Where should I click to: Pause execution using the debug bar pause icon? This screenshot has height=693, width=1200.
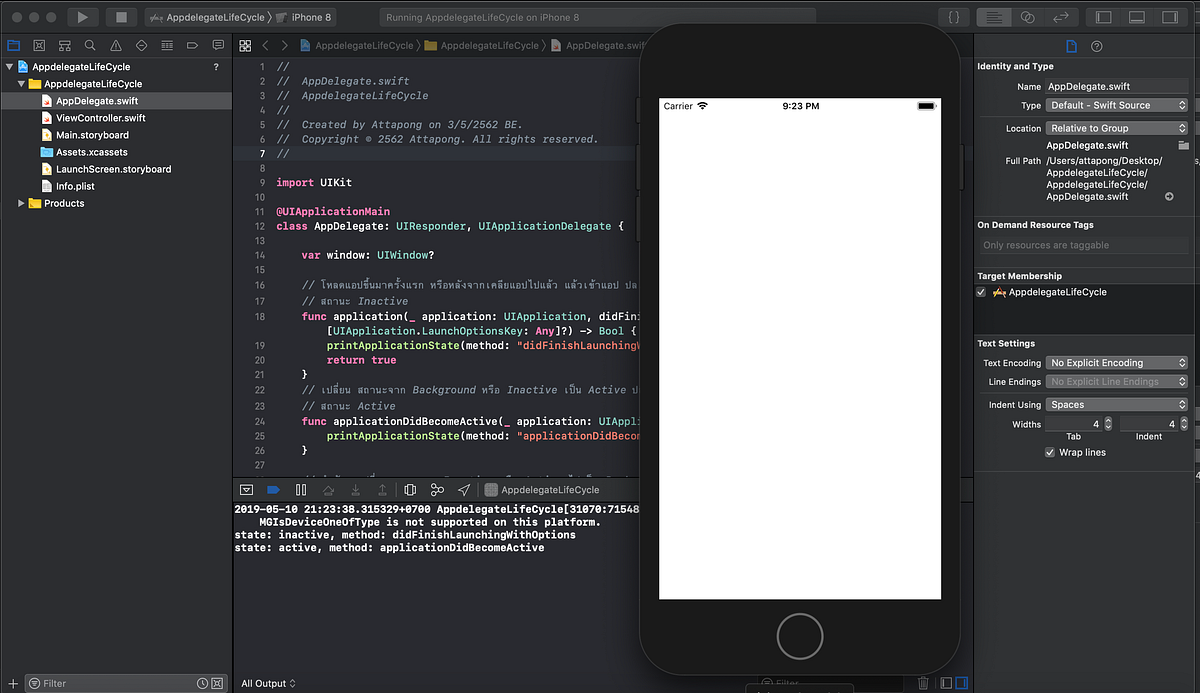click(x=301, y=489)
